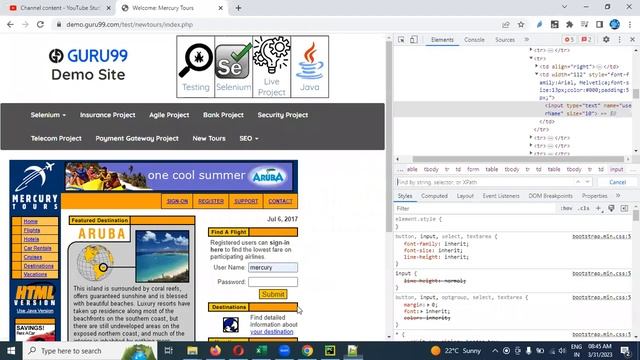The width and height of the screenshot is (640, 360).
Task: Click the input breadcrumb in DOM path
Action: pos(616,169)
